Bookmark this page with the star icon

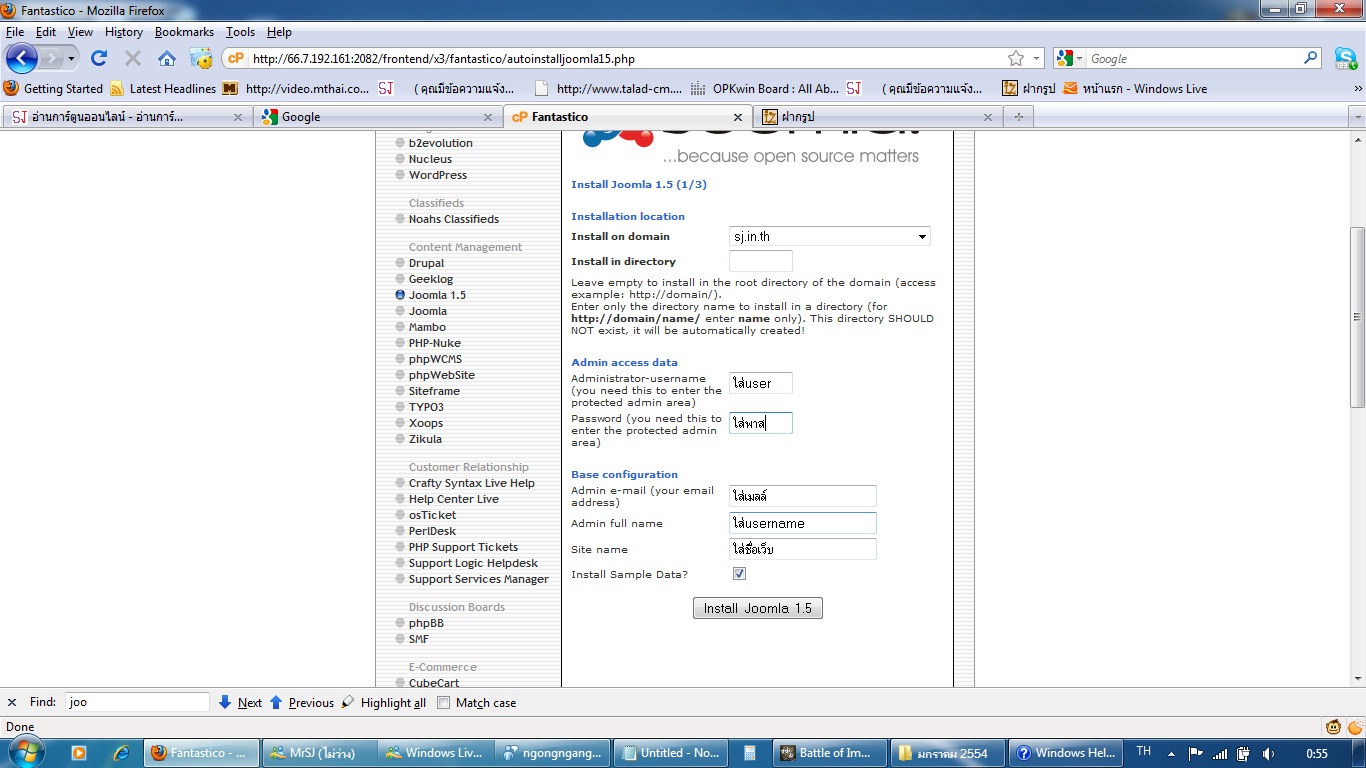coord(1016,59)
